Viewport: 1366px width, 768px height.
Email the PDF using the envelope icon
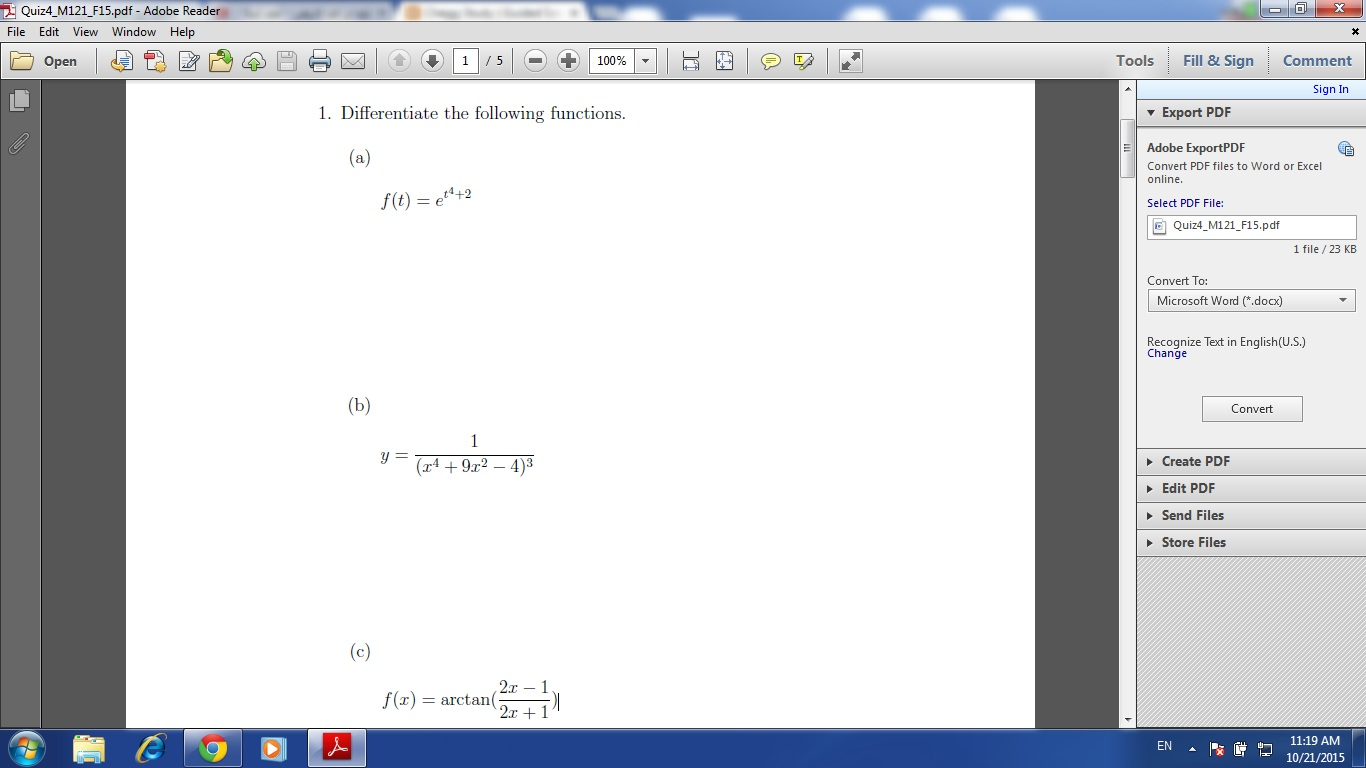click(352, 61)
